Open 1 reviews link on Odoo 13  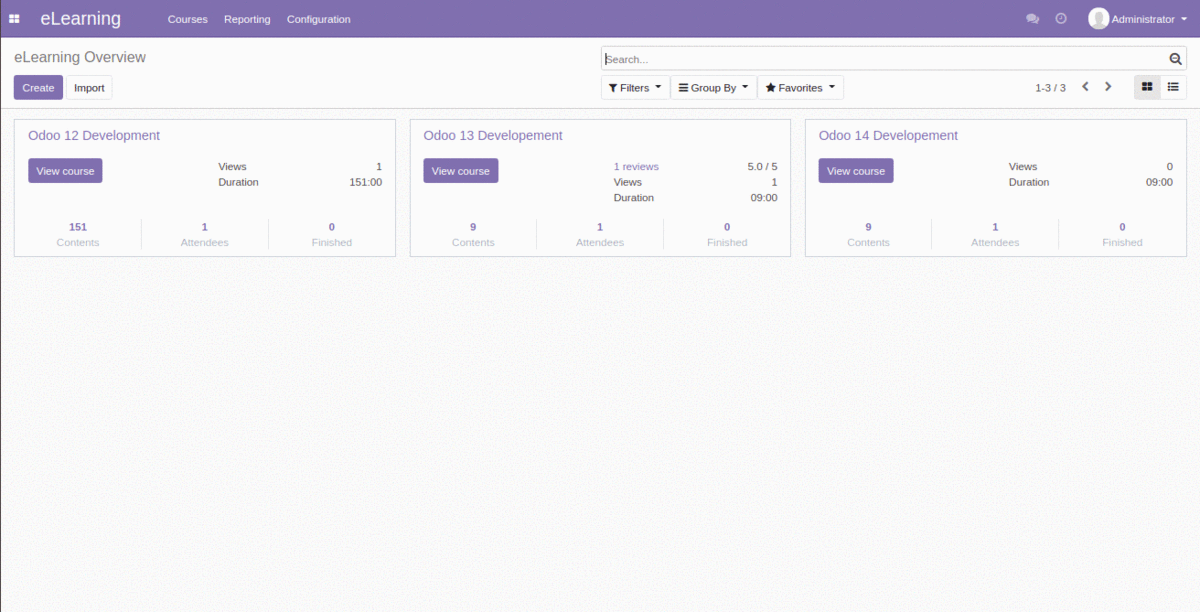[636, 167]
